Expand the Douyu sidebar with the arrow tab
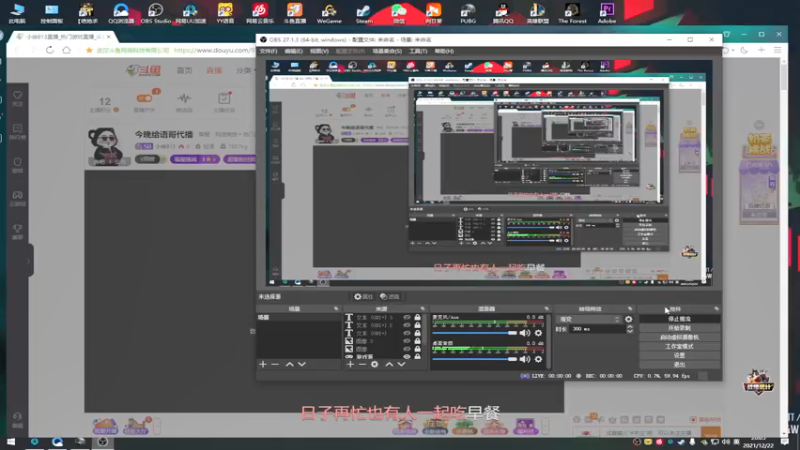 point(28,261)
